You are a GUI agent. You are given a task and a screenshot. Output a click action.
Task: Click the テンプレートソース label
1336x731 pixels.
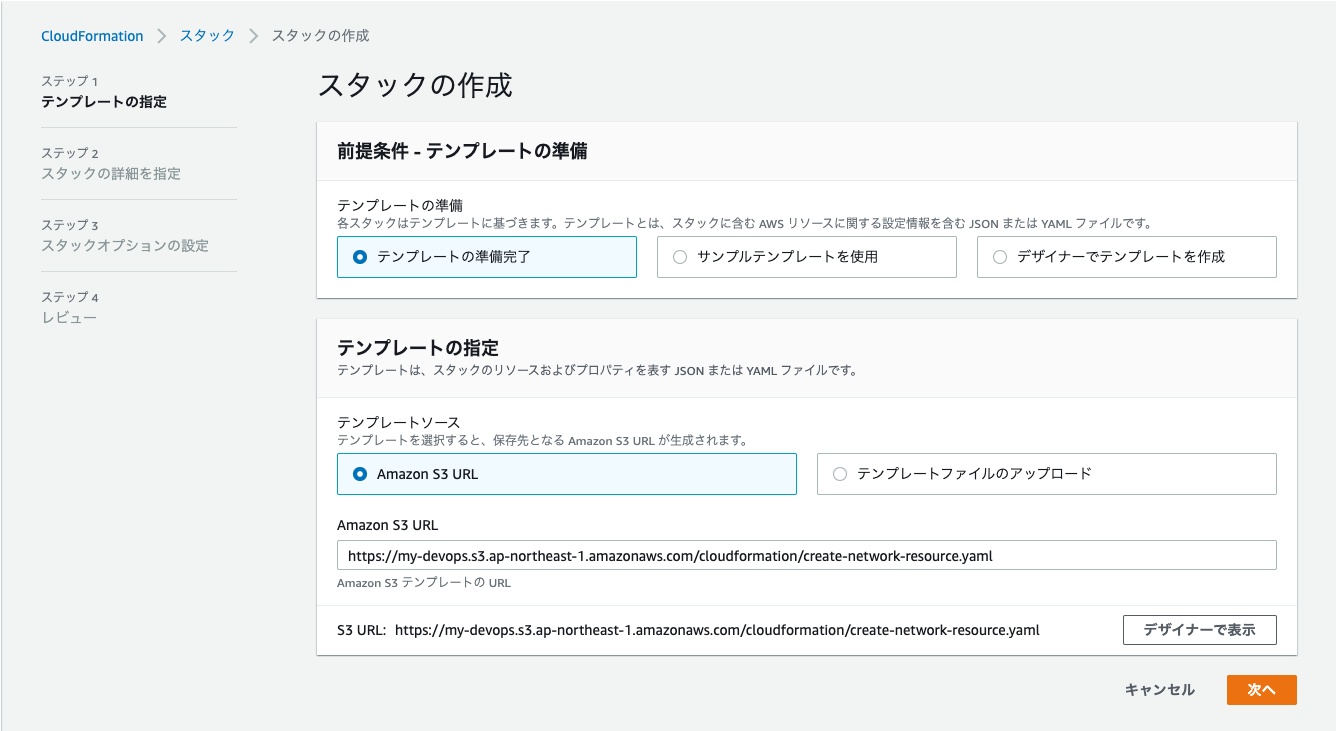pos(399,423)
